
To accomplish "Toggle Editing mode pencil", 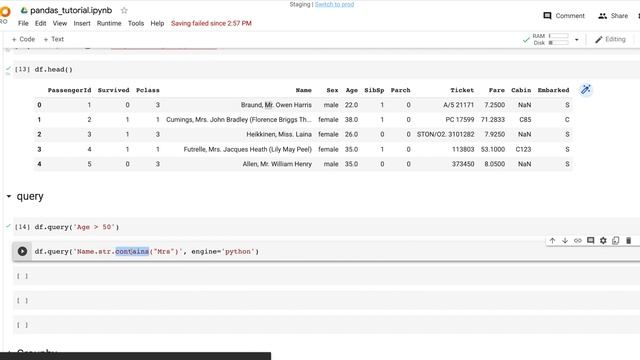I will coord(610,39).
